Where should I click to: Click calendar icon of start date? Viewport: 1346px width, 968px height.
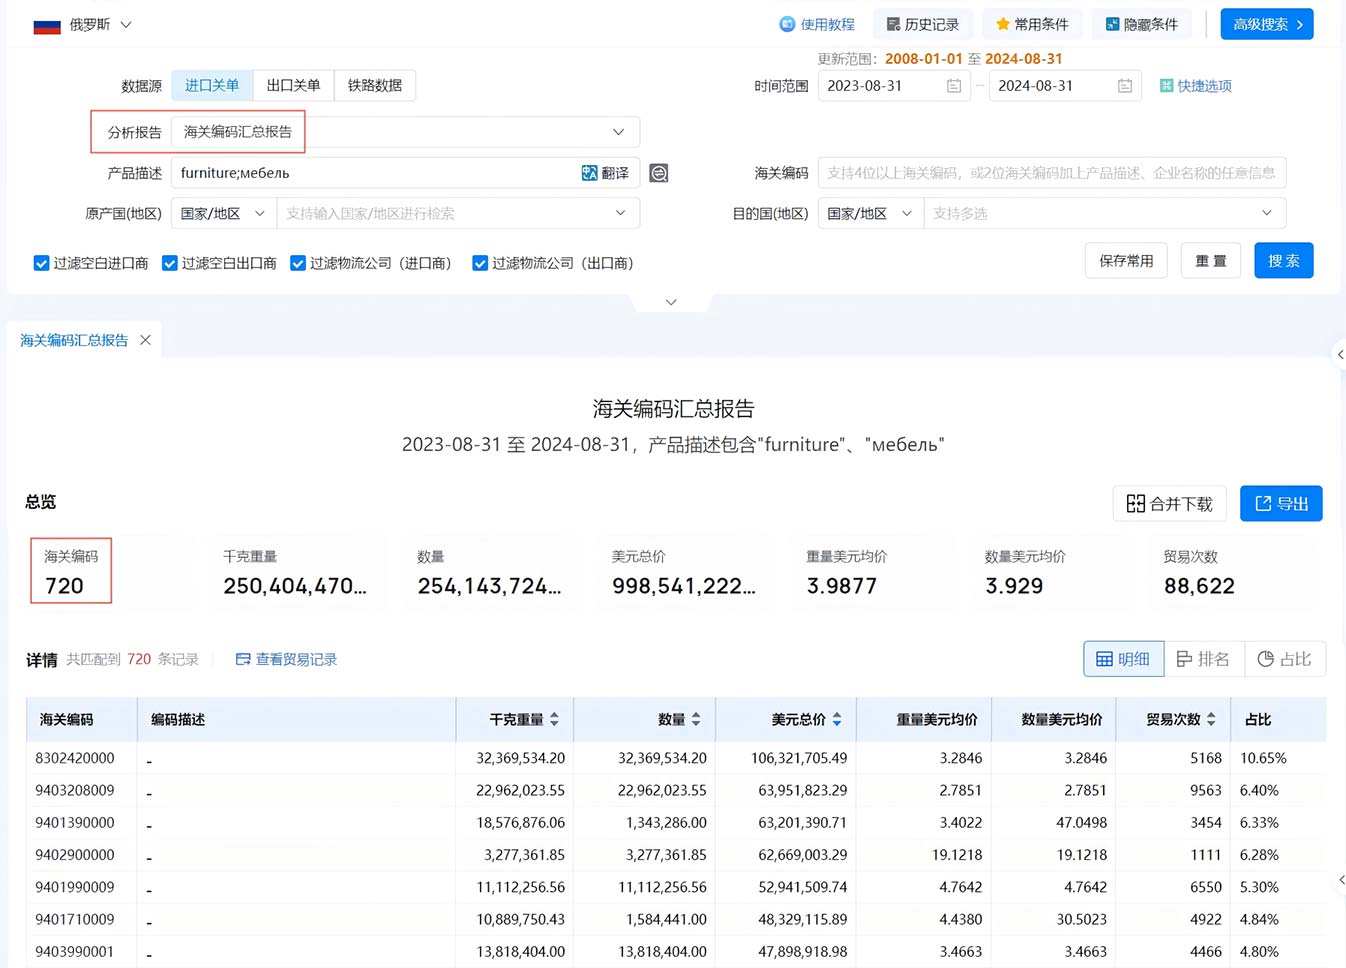pos(954,86)
